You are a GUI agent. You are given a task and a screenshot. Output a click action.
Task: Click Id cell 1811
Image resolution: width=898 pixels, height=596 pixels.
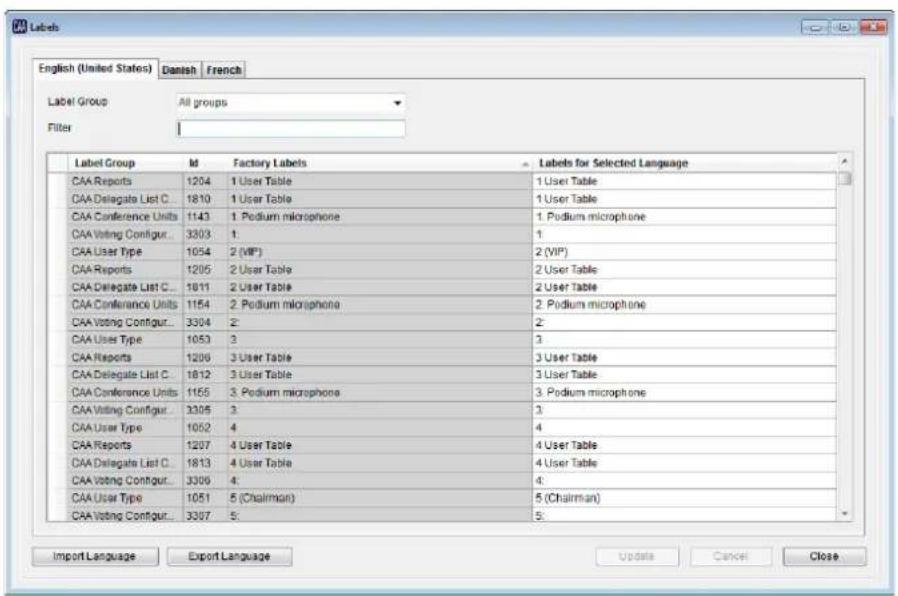click(205, 287)
